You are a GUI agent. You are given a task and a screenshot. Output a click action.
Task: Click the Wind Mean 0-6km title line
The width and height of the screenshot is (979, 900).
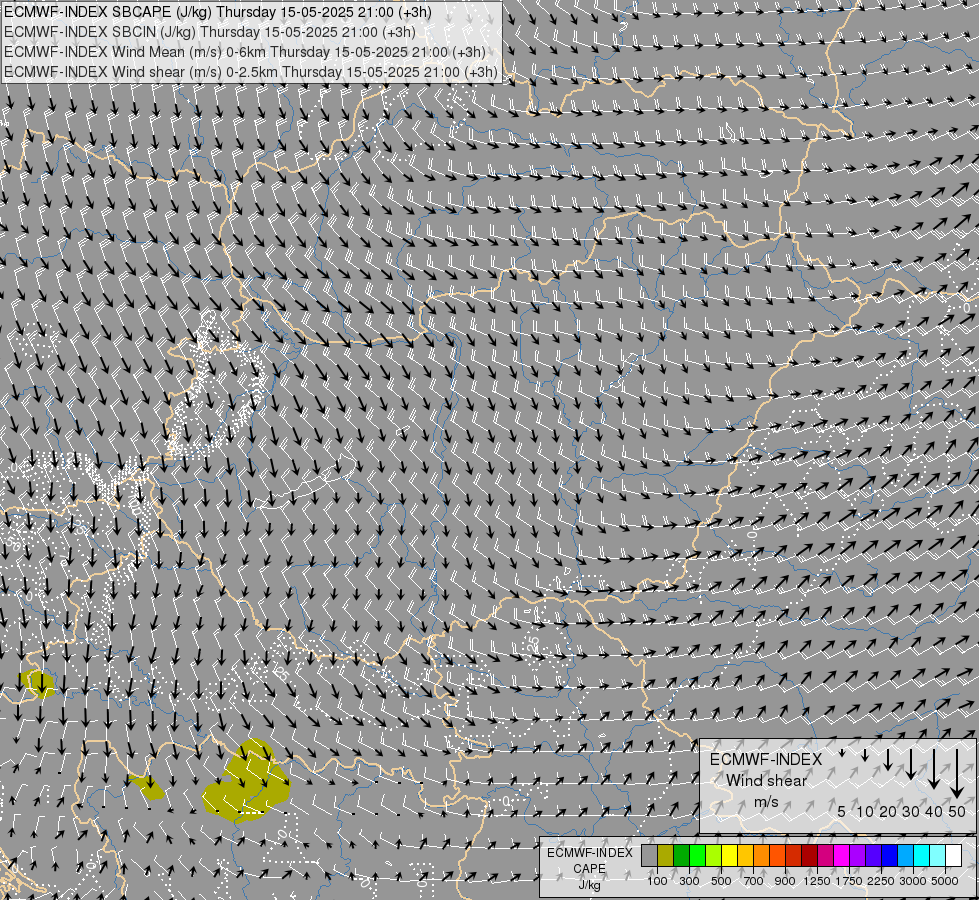coord(244,52)
